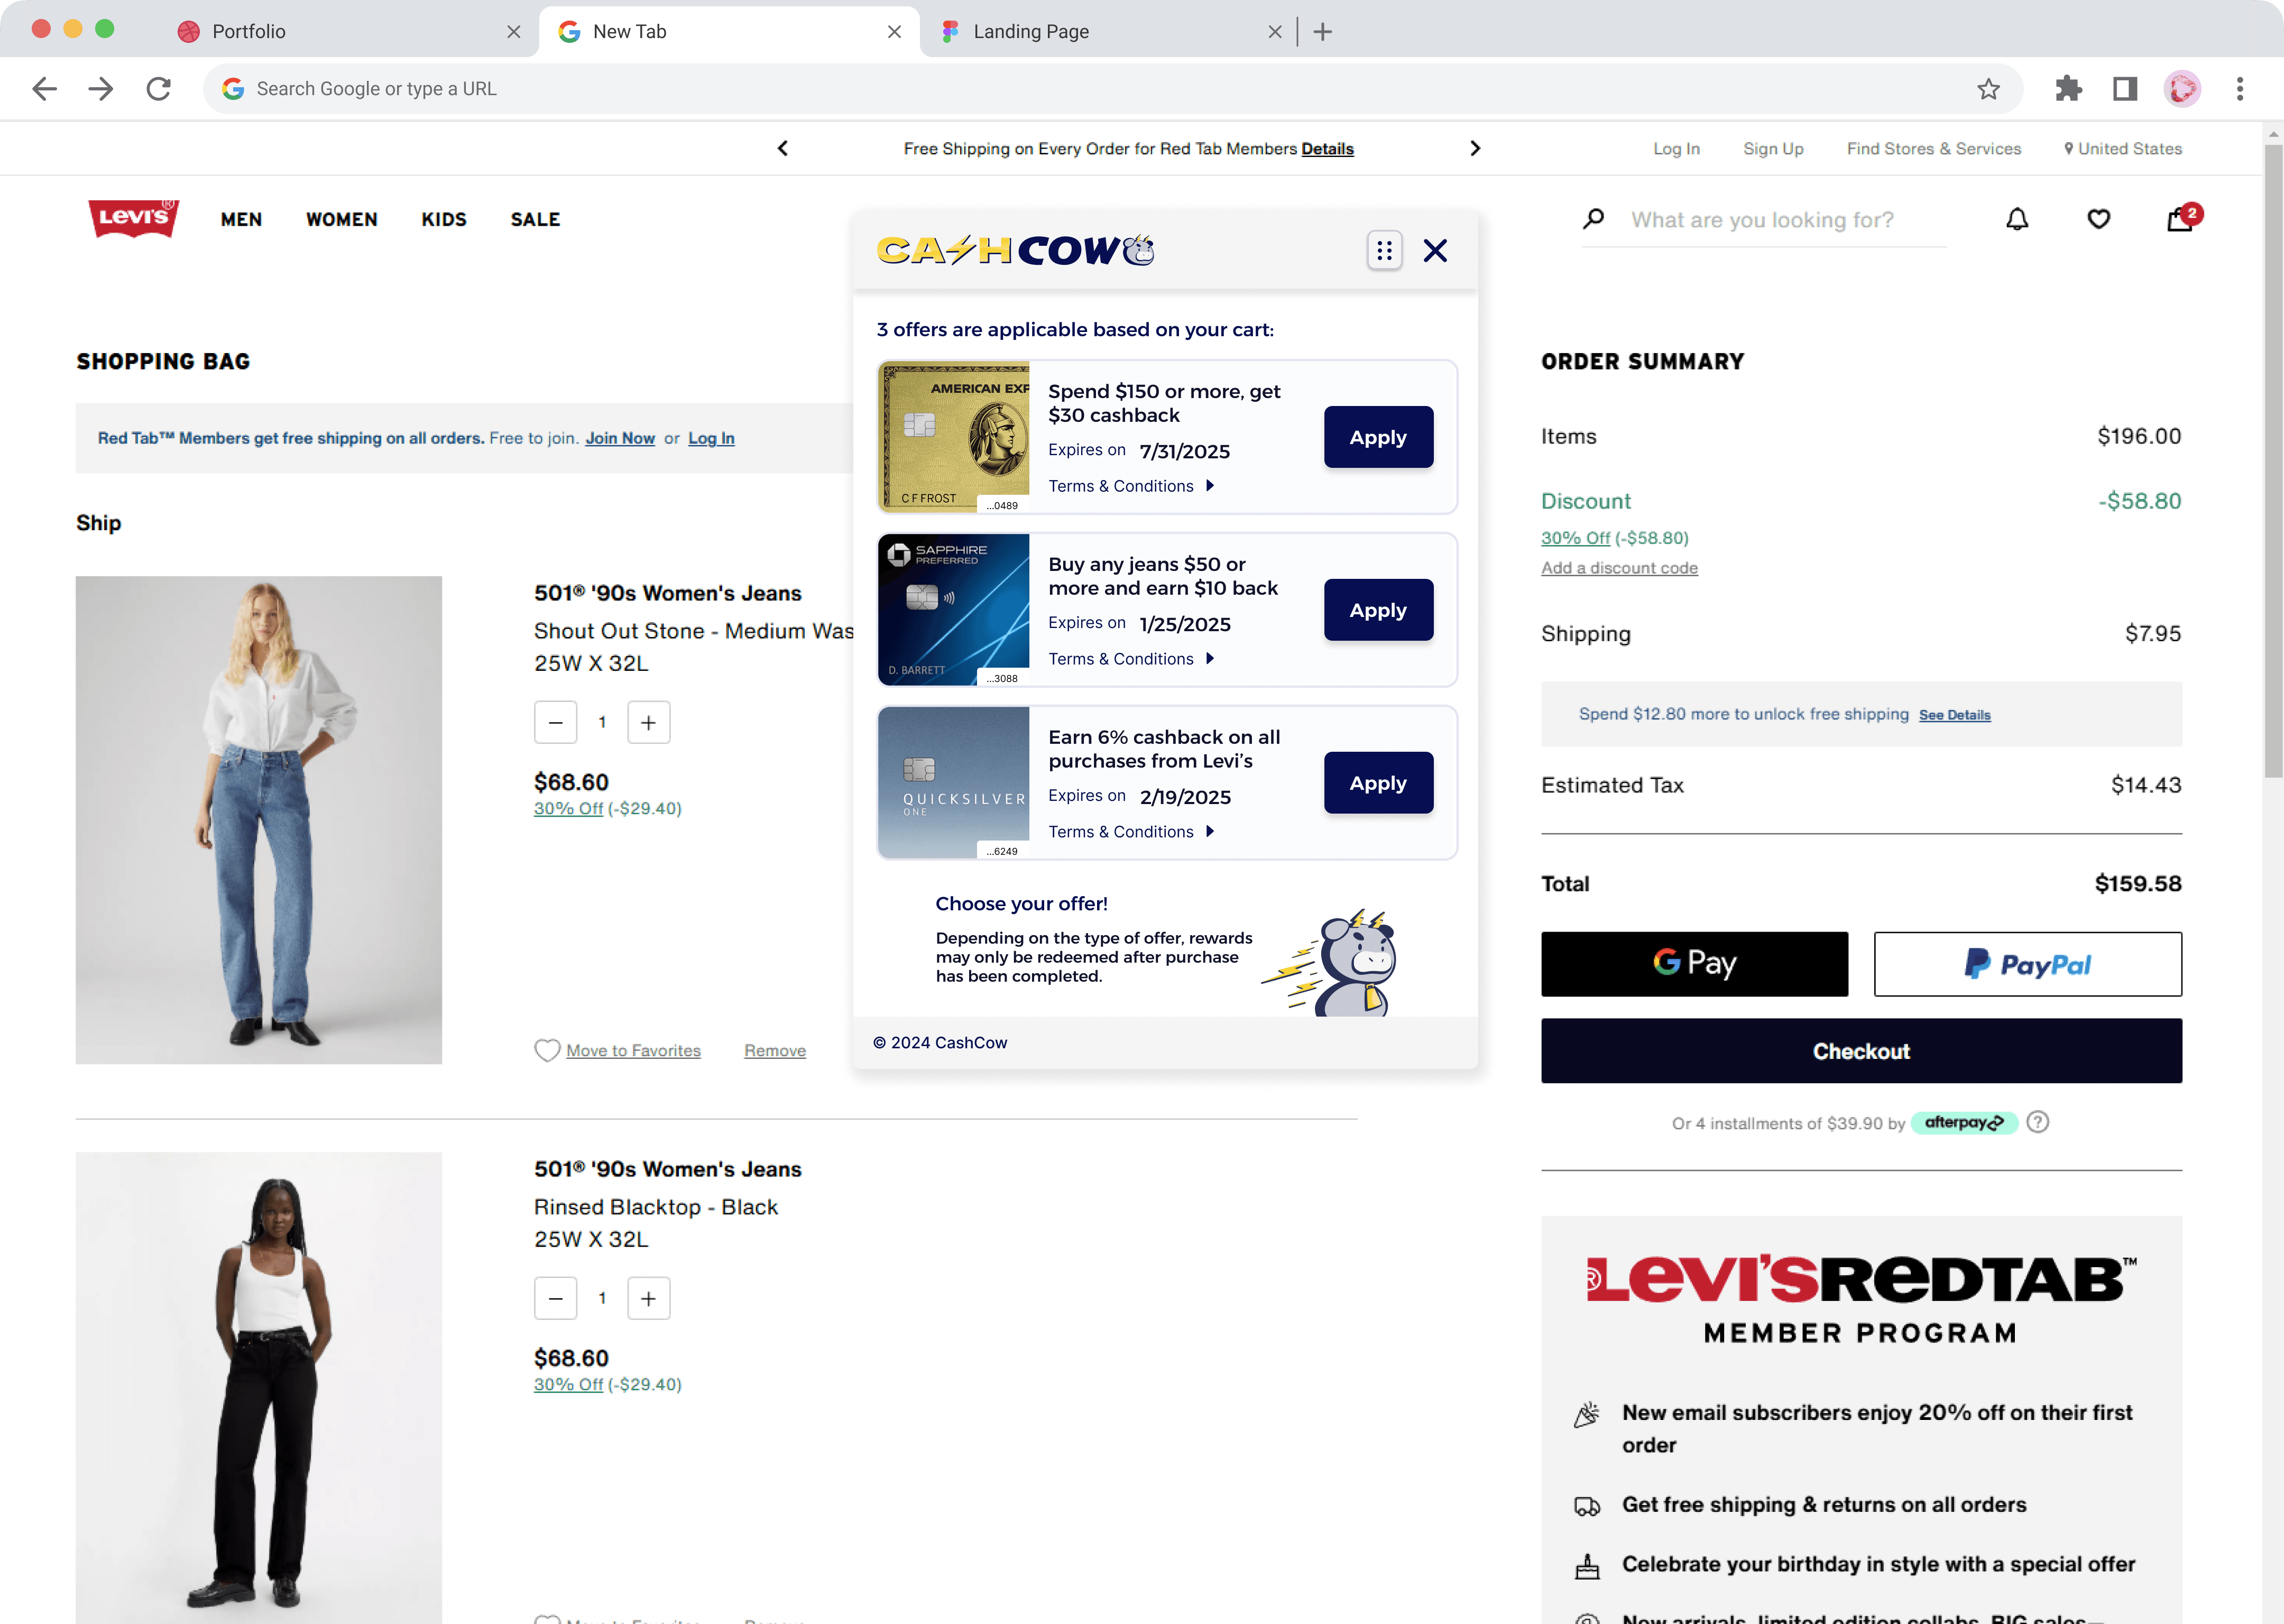Click Add a discount code

1619,568
